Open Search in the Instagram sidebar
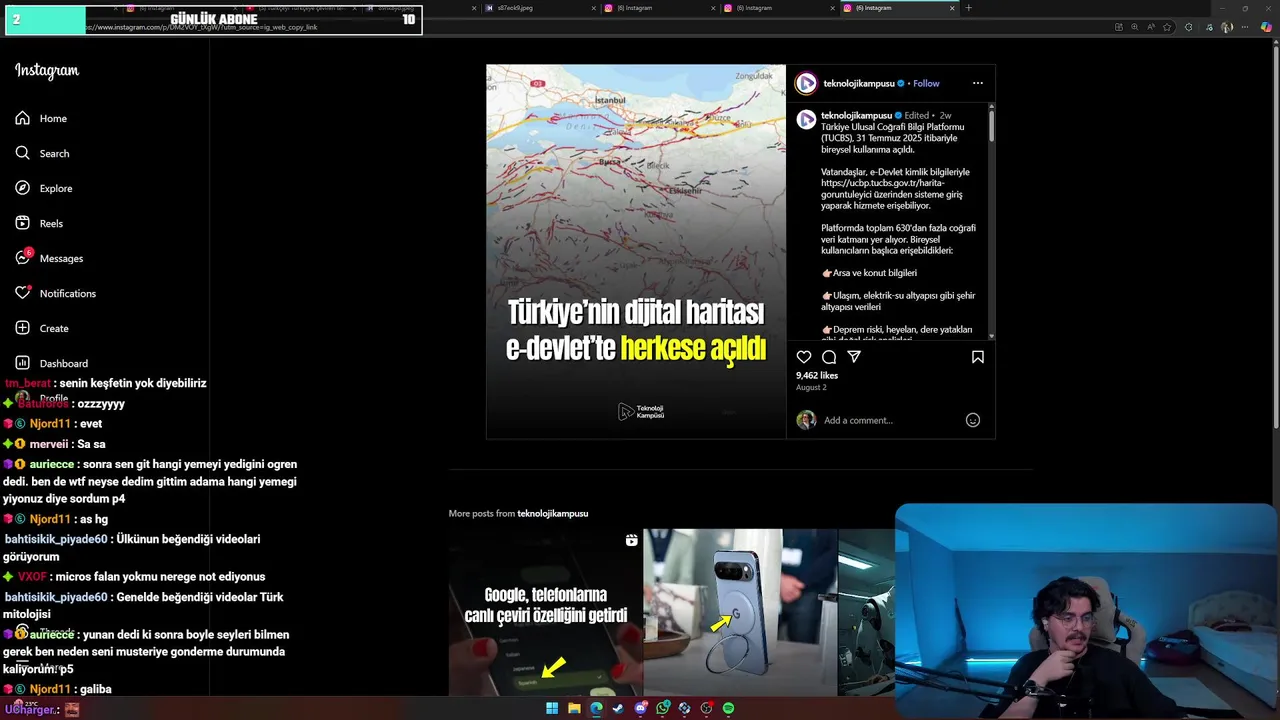Image resolution: width=1280 pixels, height=720 pixels. coord(42,153)
